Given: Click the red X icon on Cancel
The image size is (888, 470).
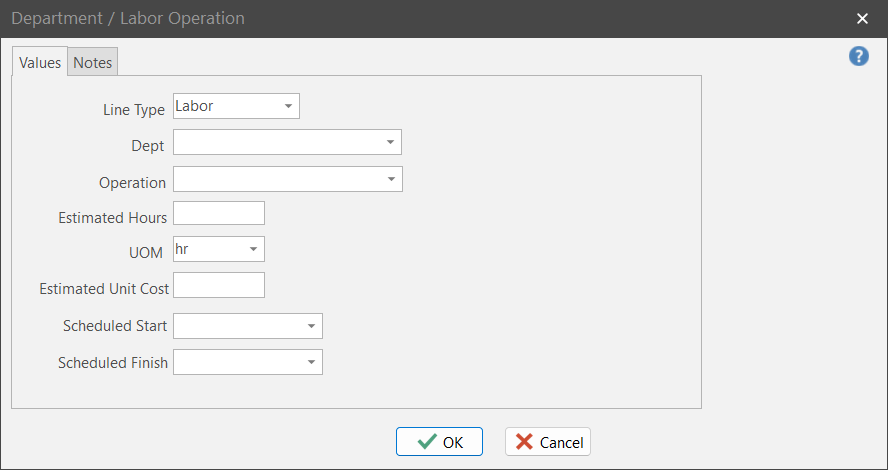Looking at the screenshot, I should click(x=524, y=442).
